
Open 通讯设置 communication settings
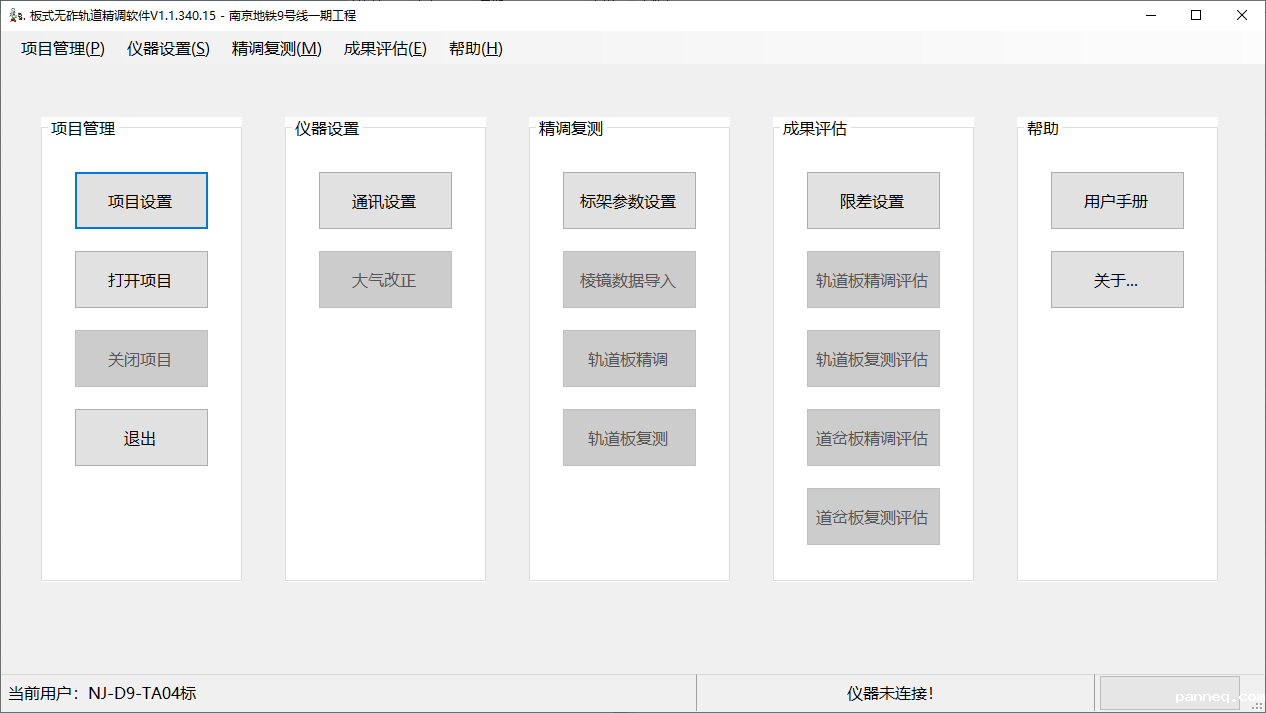385,201
